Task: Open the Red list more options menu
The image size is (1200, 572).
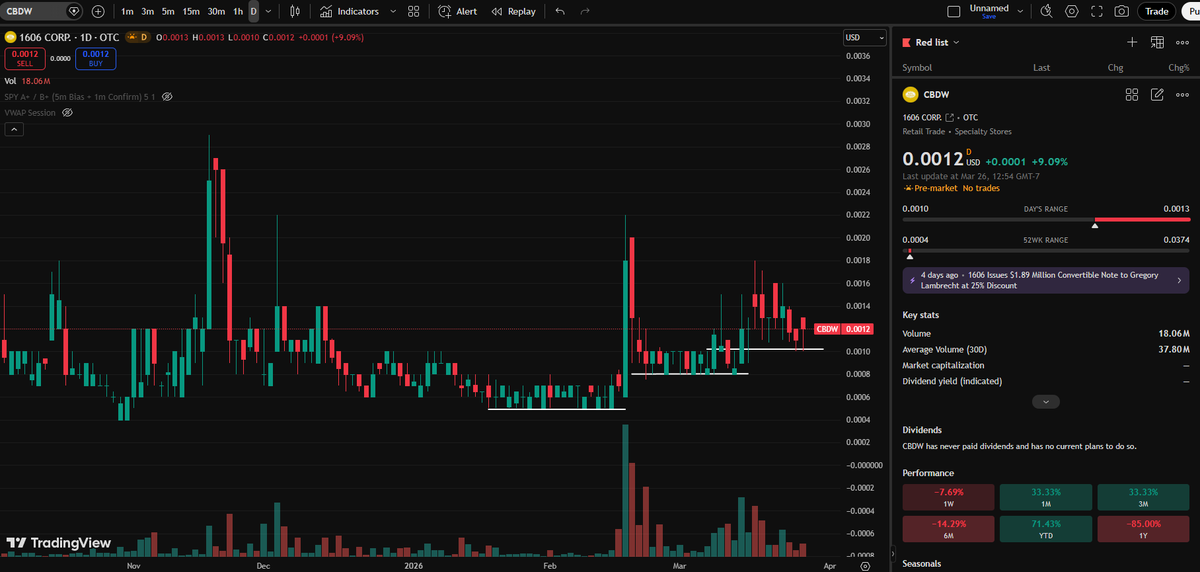Action: [1182, 42]
